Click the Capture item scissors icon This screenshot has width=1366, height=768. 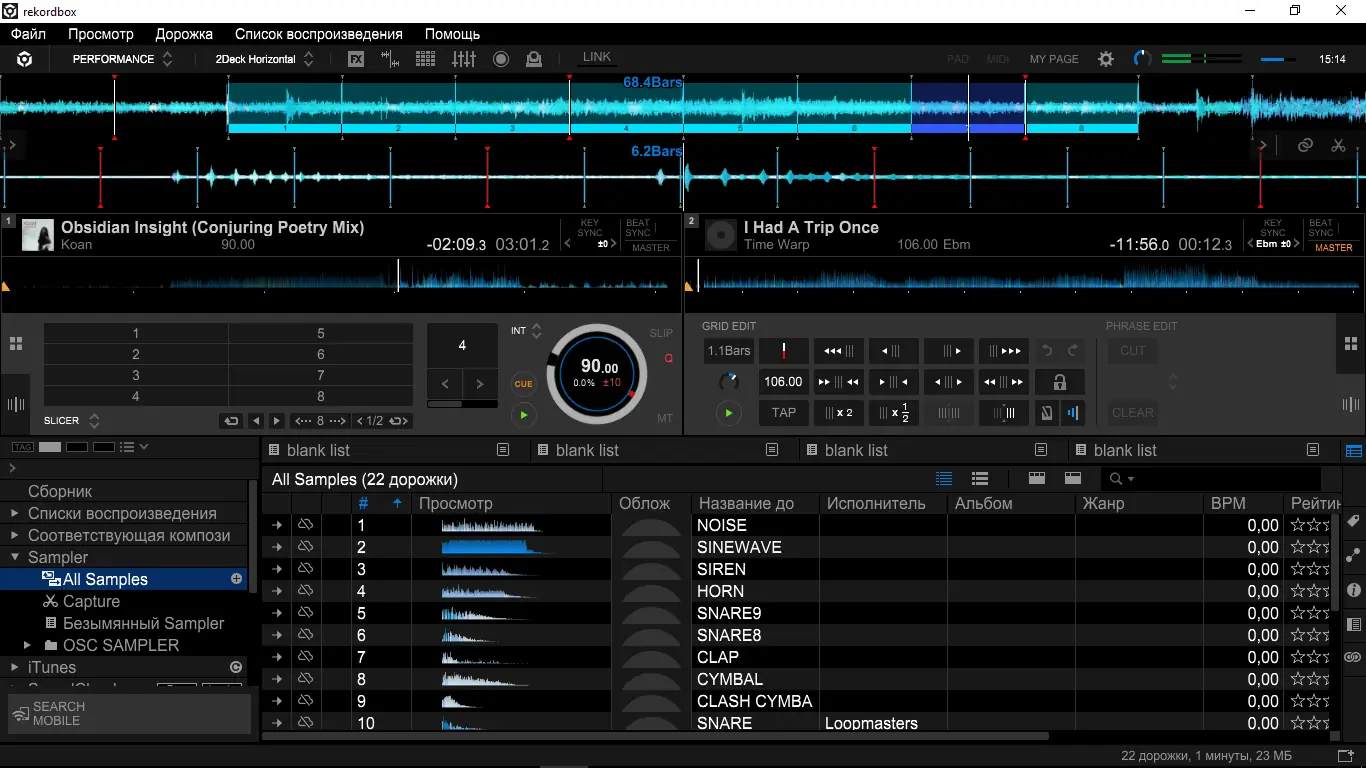[51, 601]
